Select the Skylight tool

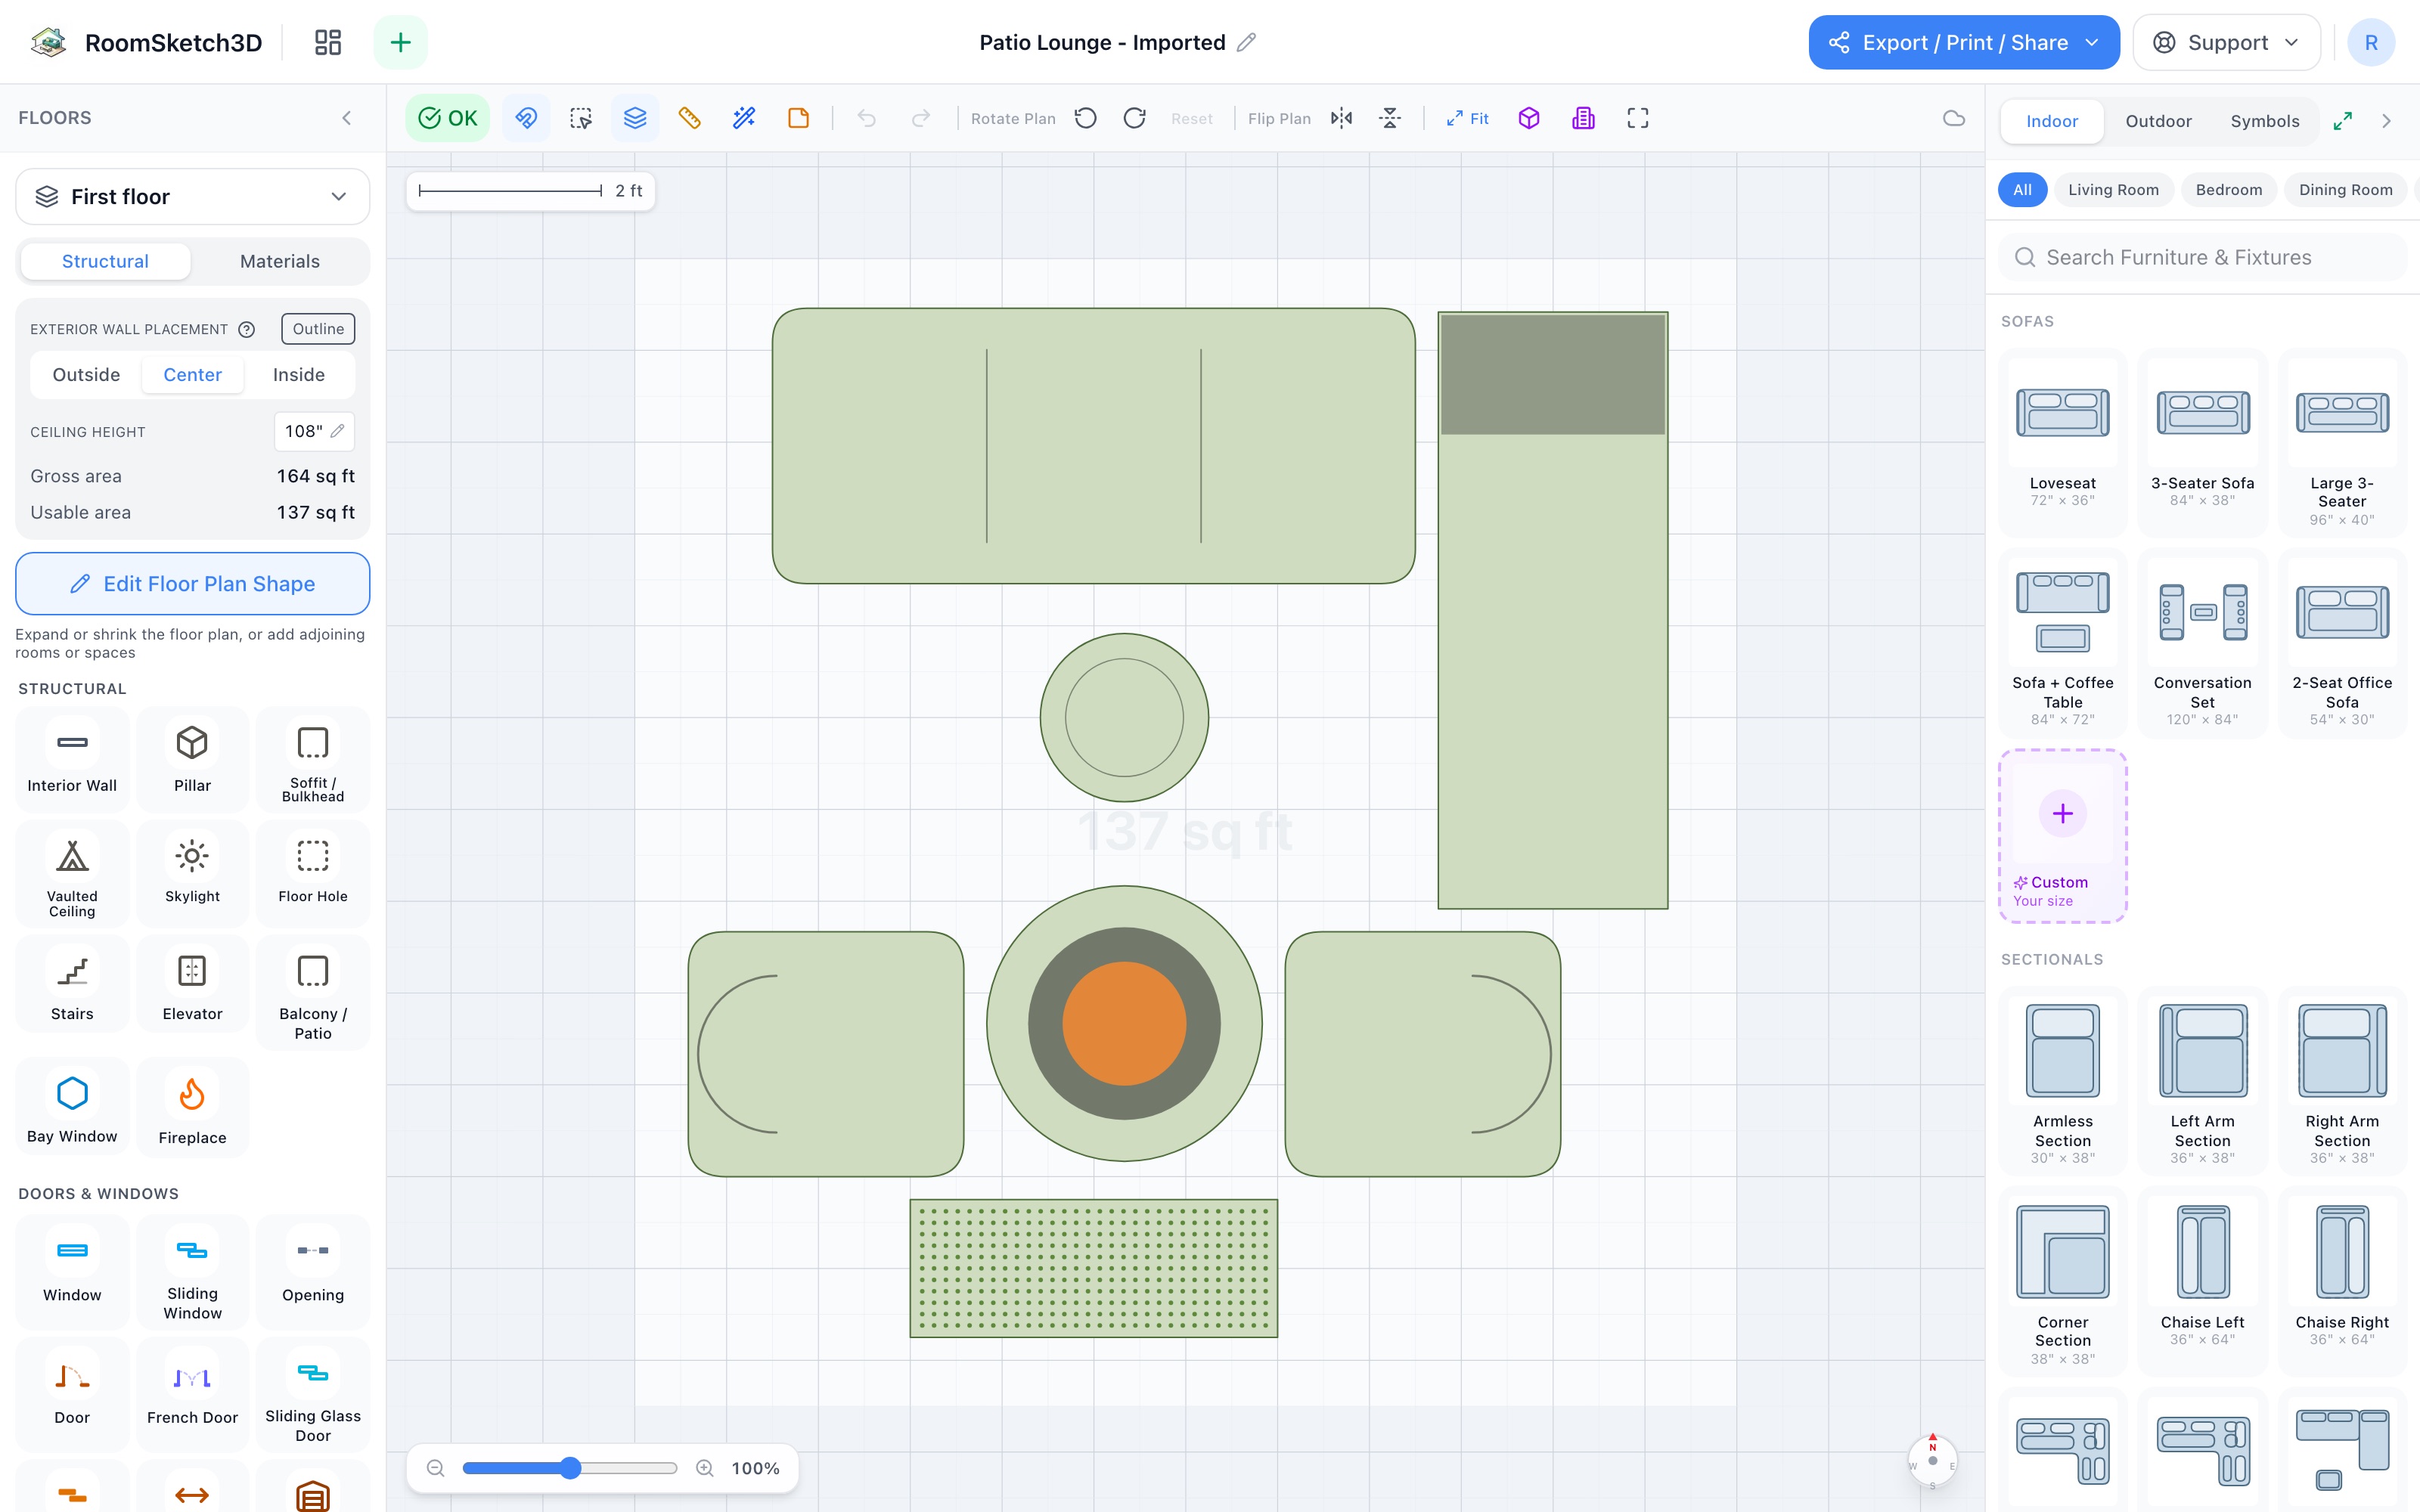point(192,873)
